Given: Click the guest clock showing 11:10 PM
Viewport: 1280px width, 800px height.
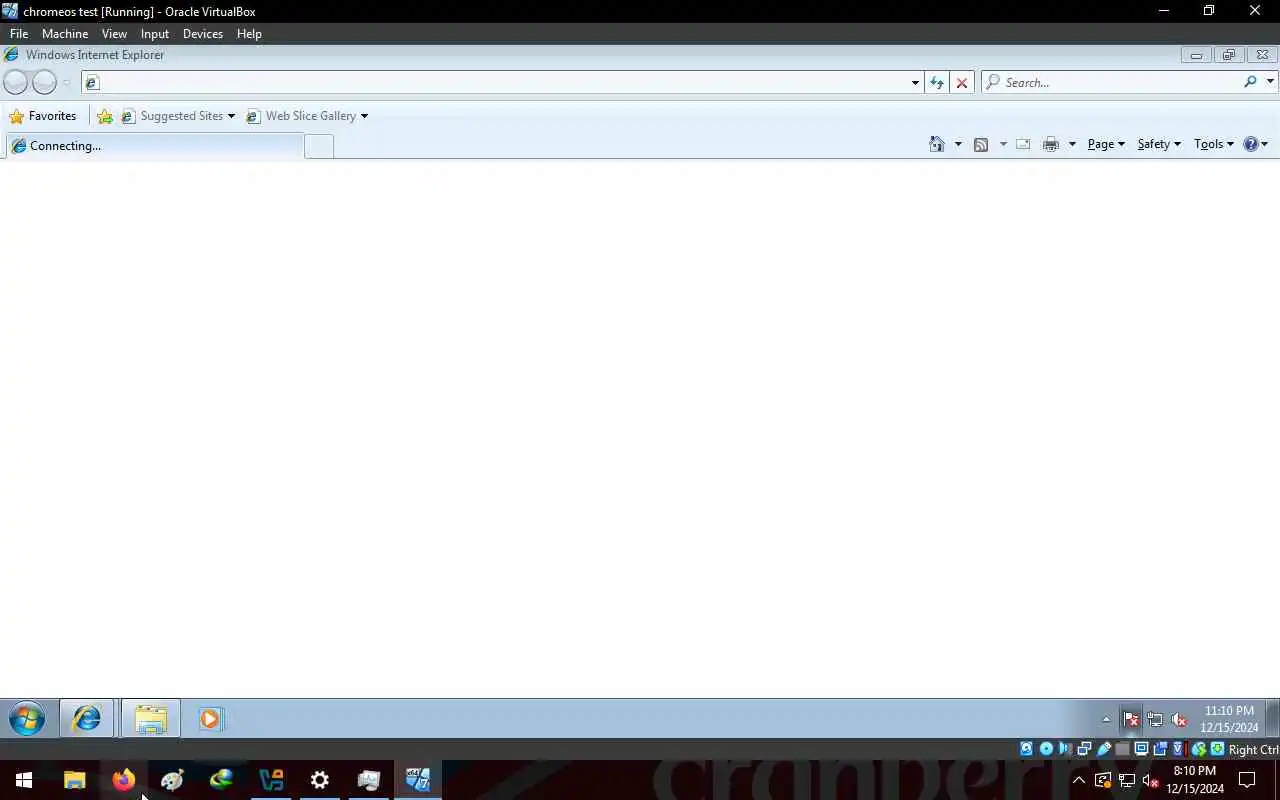Looking at the screenshot, I should click(x=1229, y=719).
